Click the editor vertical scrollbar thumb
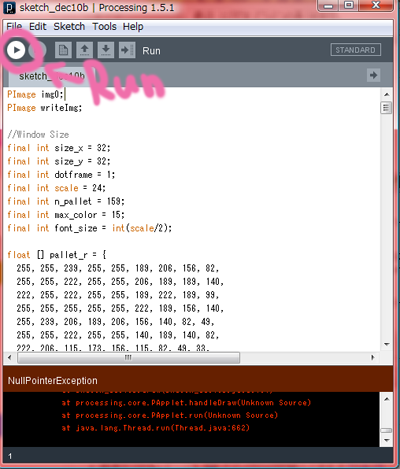Screen dimensions: 400x469 (386, 108)
